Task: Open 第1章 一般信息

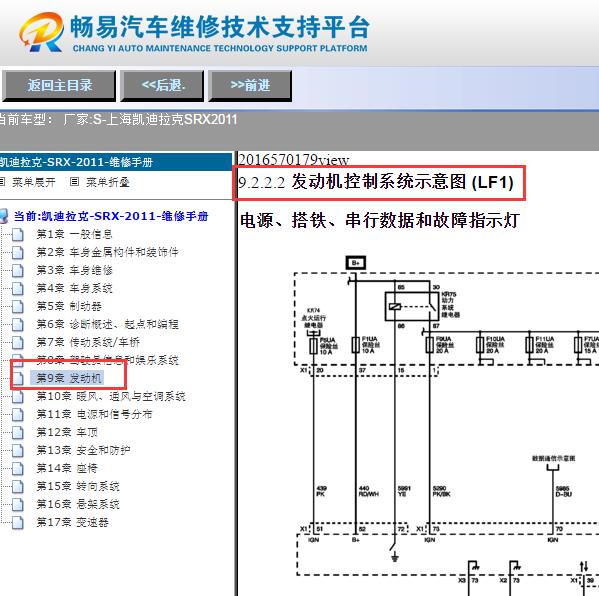Action: (74, 234)
